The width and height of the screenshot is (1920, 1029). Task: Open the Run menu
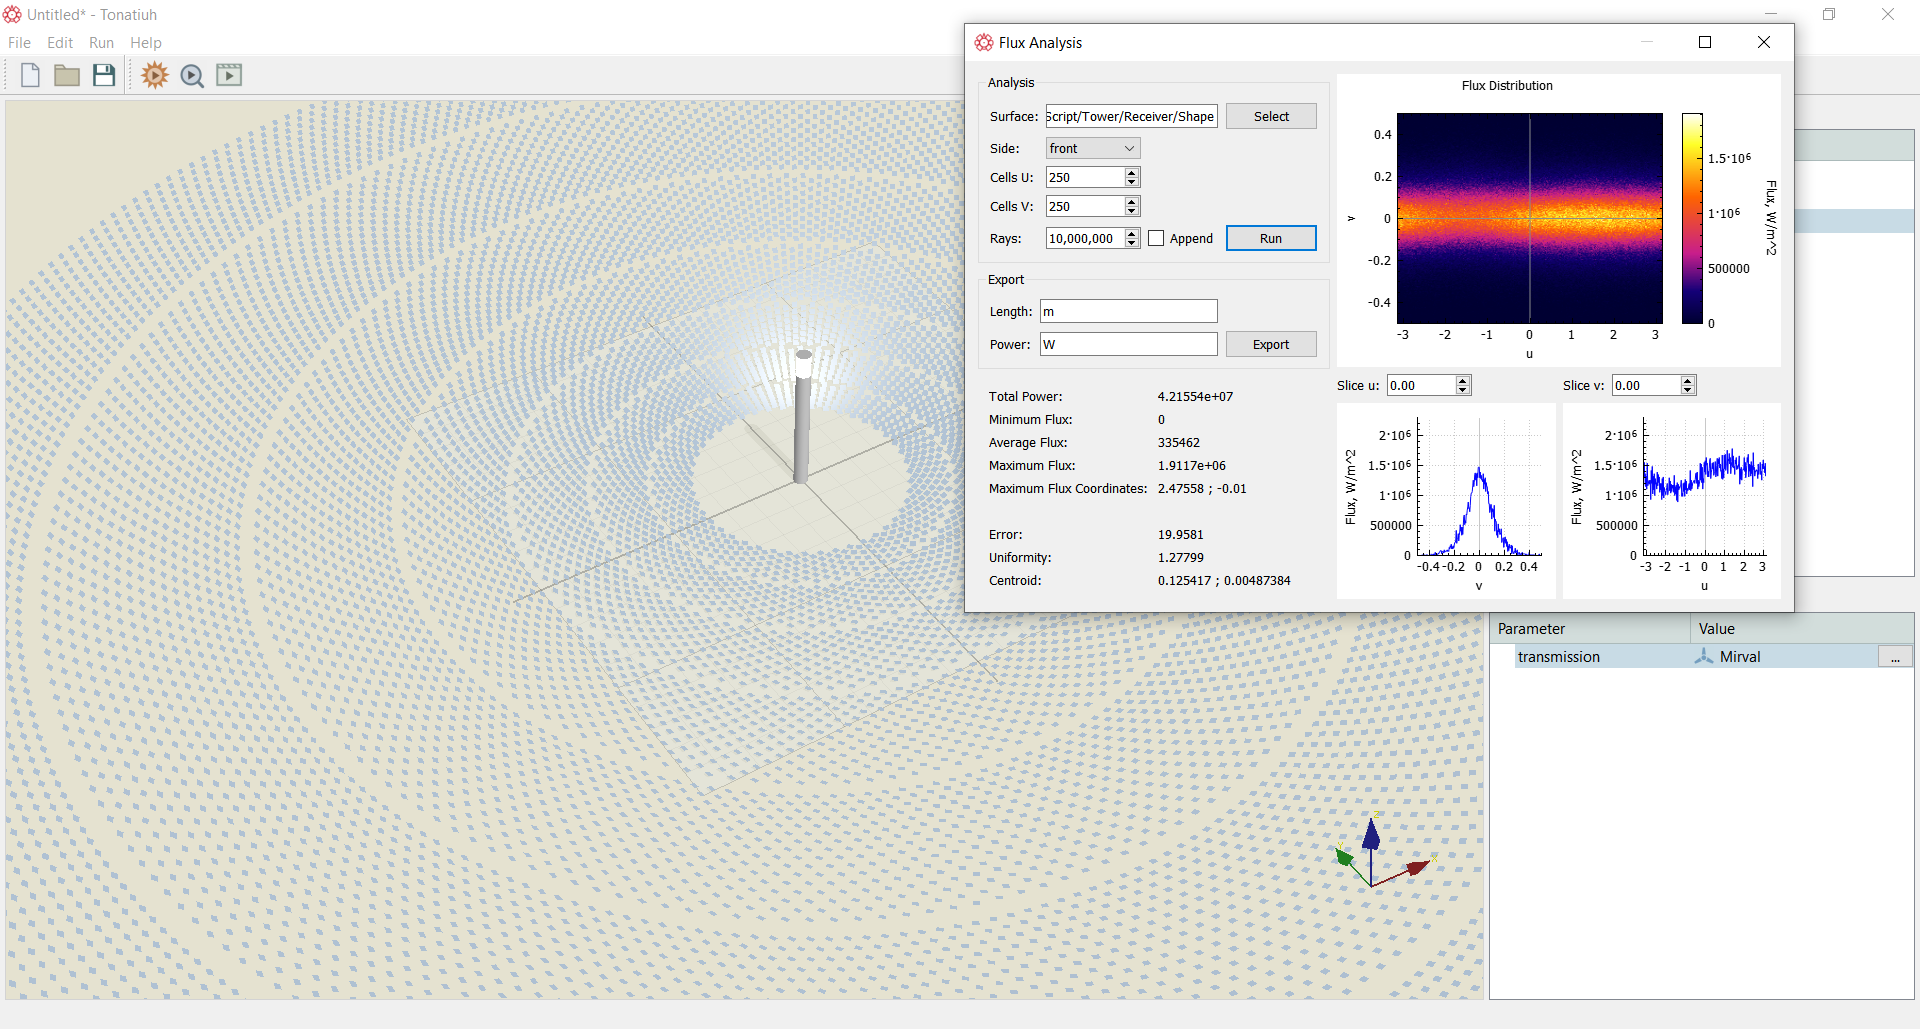click(x=101, y=43)
